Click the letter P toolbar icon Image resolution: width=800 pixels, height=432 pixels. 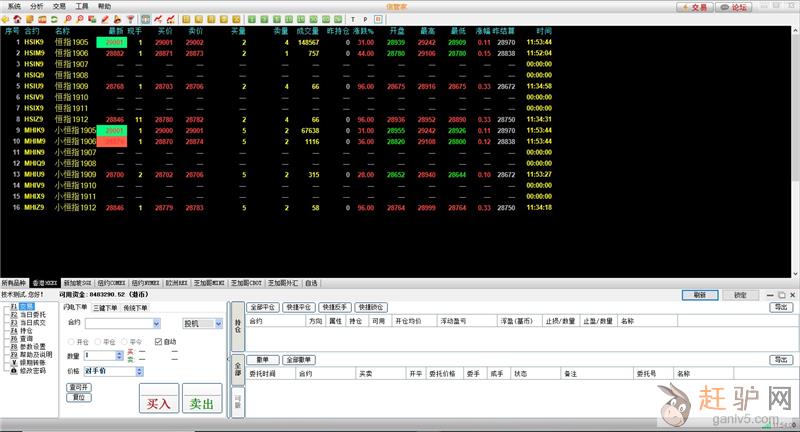(365, 19)
